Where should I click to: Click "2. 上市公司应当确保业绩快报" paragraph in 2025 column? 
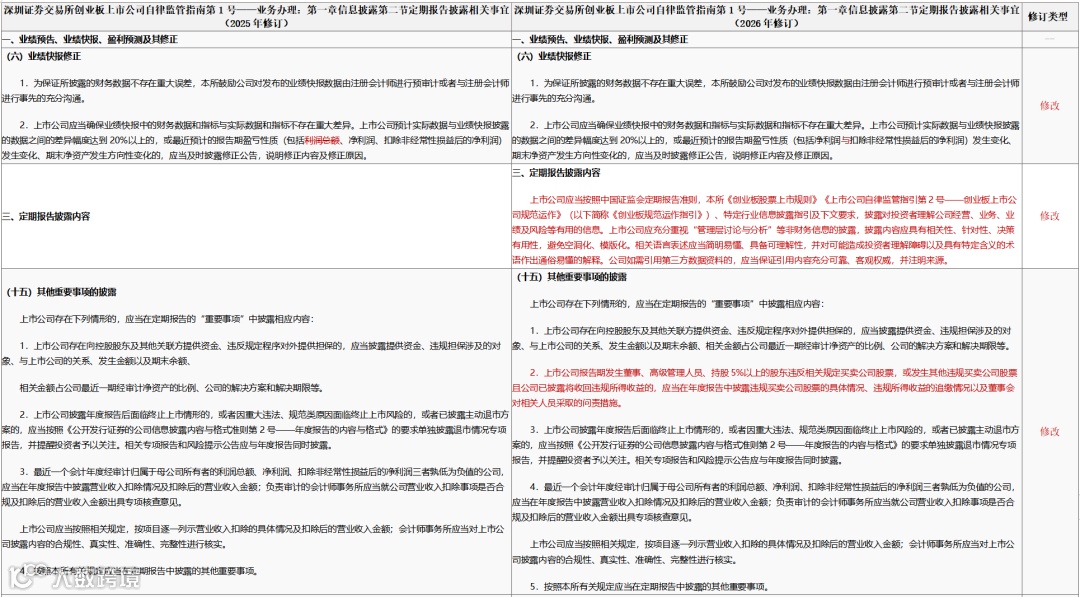tap(256, 140)
